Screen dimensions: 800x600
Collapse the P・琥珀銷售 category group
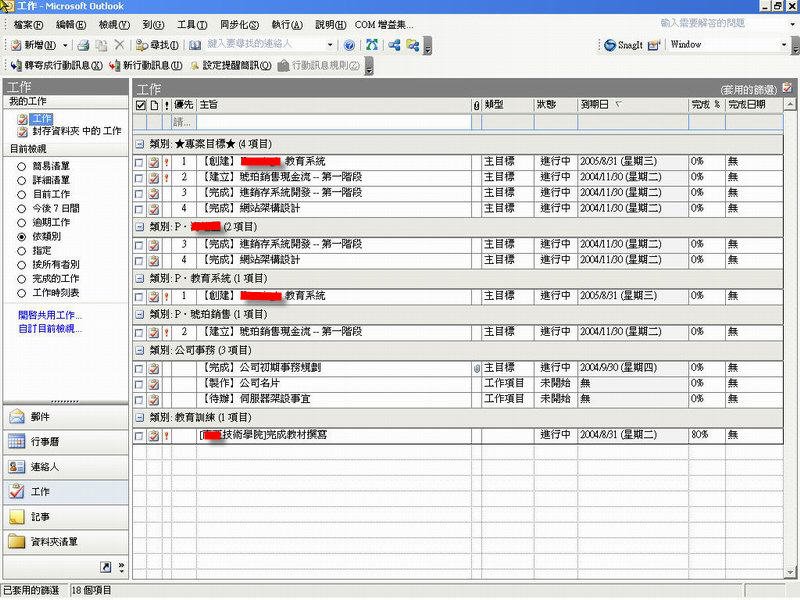tap(139, 315)
